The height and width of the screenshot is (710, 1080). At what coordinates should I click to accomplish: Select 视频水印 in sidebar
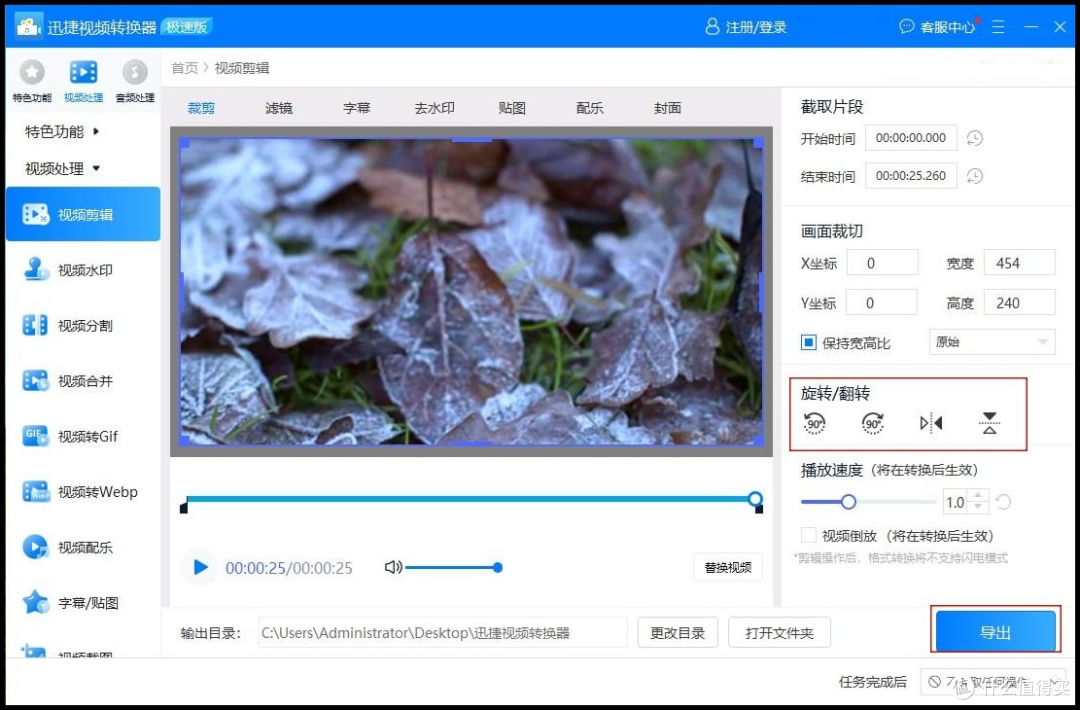click(x=83, y=270)
